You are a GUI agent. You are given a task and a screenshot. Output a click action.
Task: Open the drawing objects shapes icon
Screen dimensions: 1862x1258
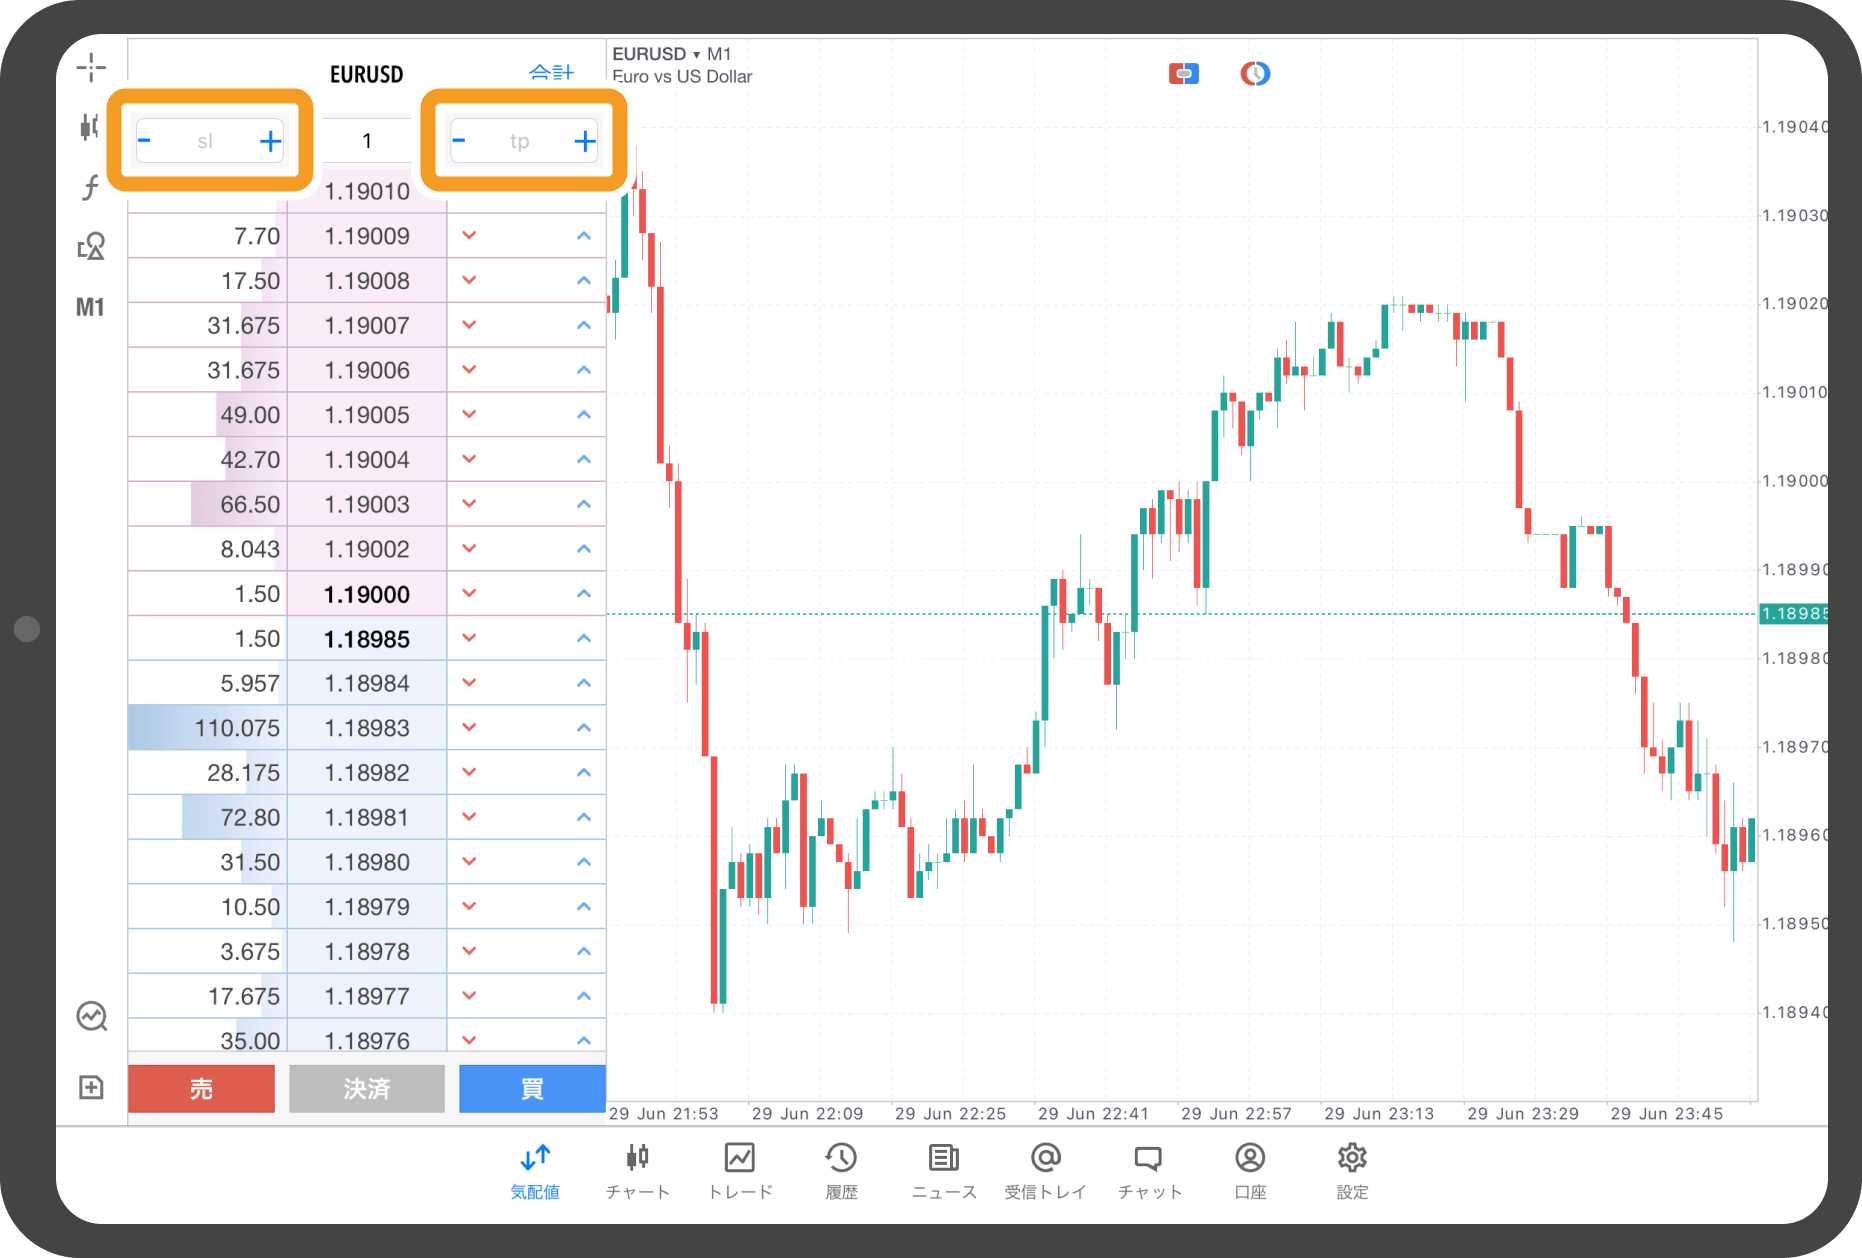[x=91, y=246]
